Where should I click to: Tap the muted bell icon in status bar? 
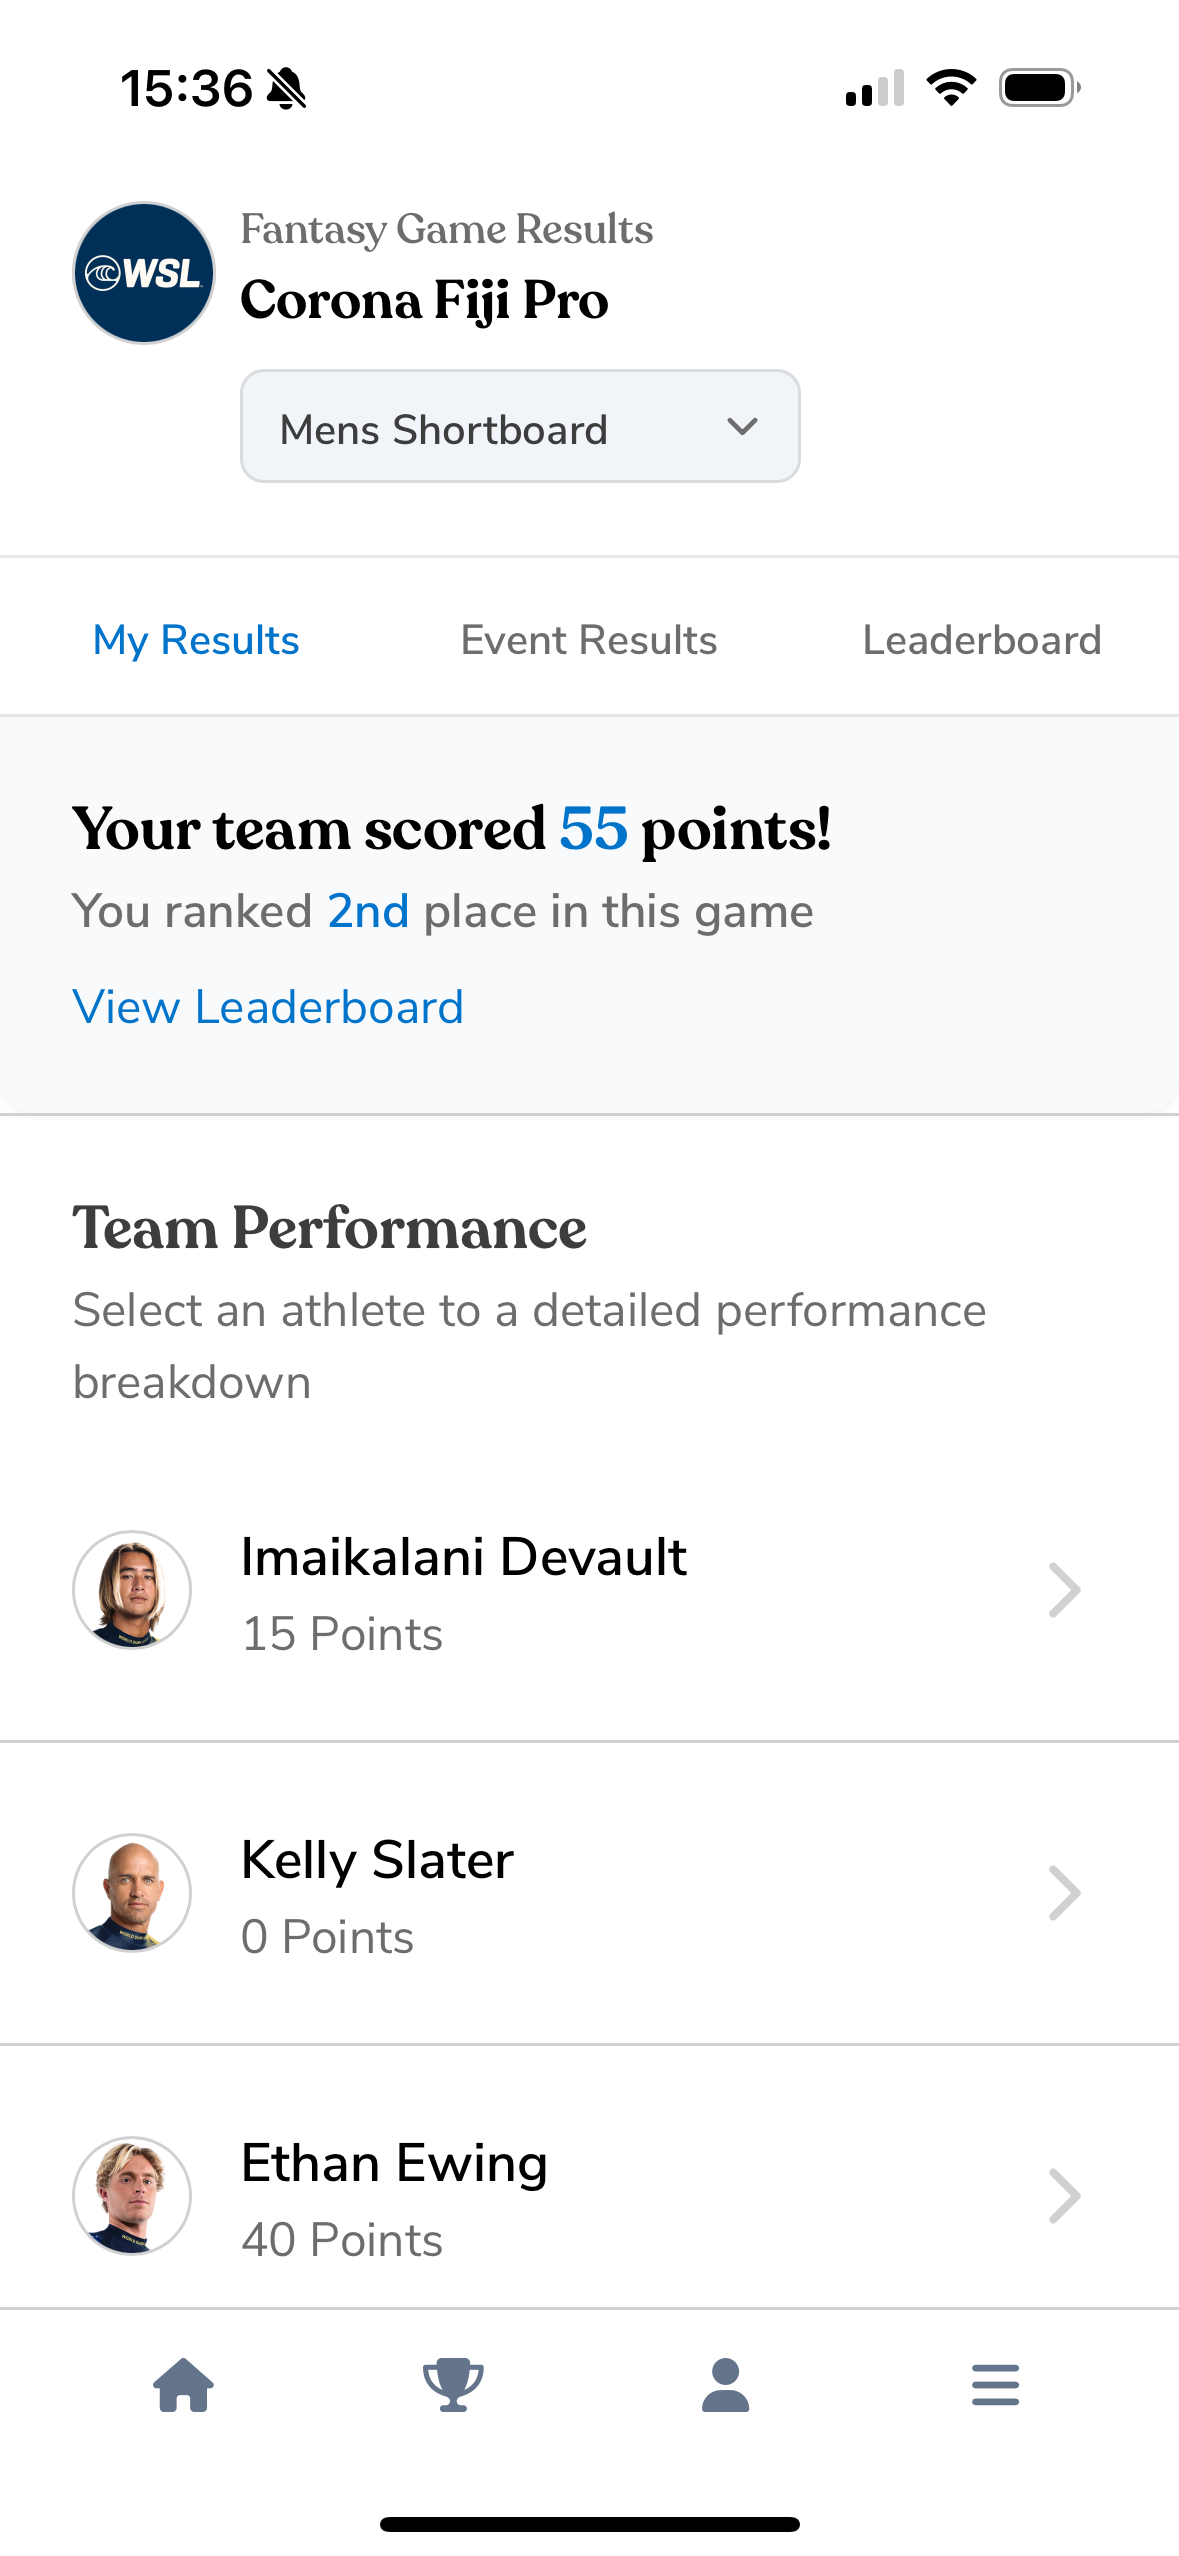point(287,89)
